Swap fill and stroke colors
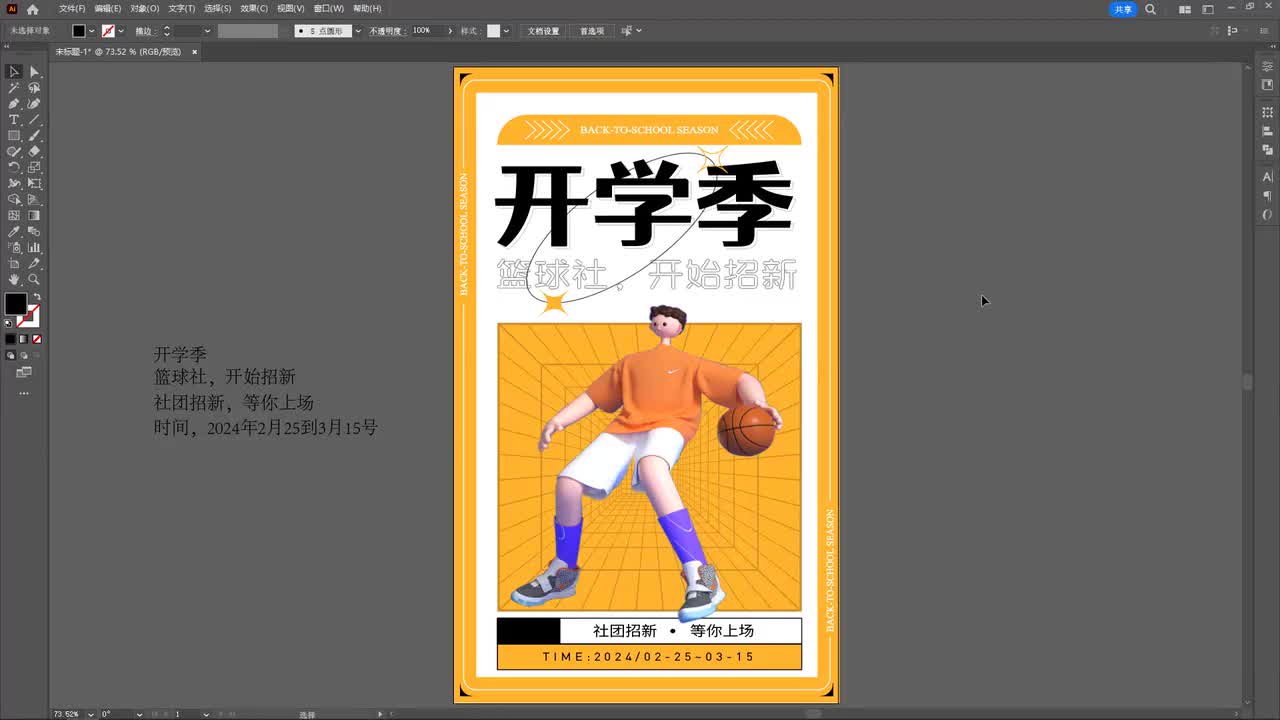 (x=36, y=297)
